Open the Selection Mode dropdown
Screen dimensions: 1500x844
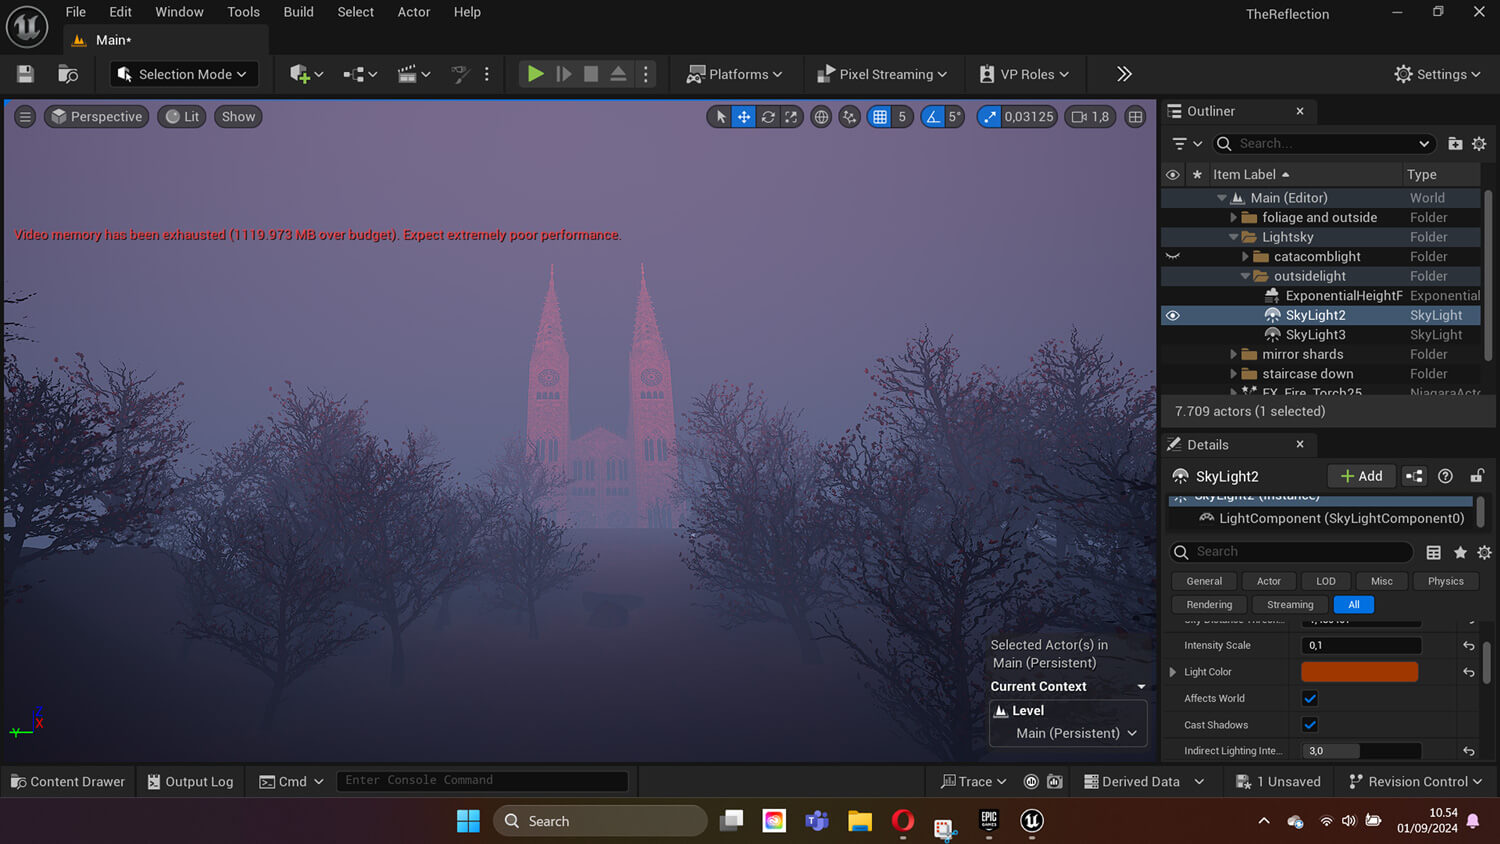183,74
